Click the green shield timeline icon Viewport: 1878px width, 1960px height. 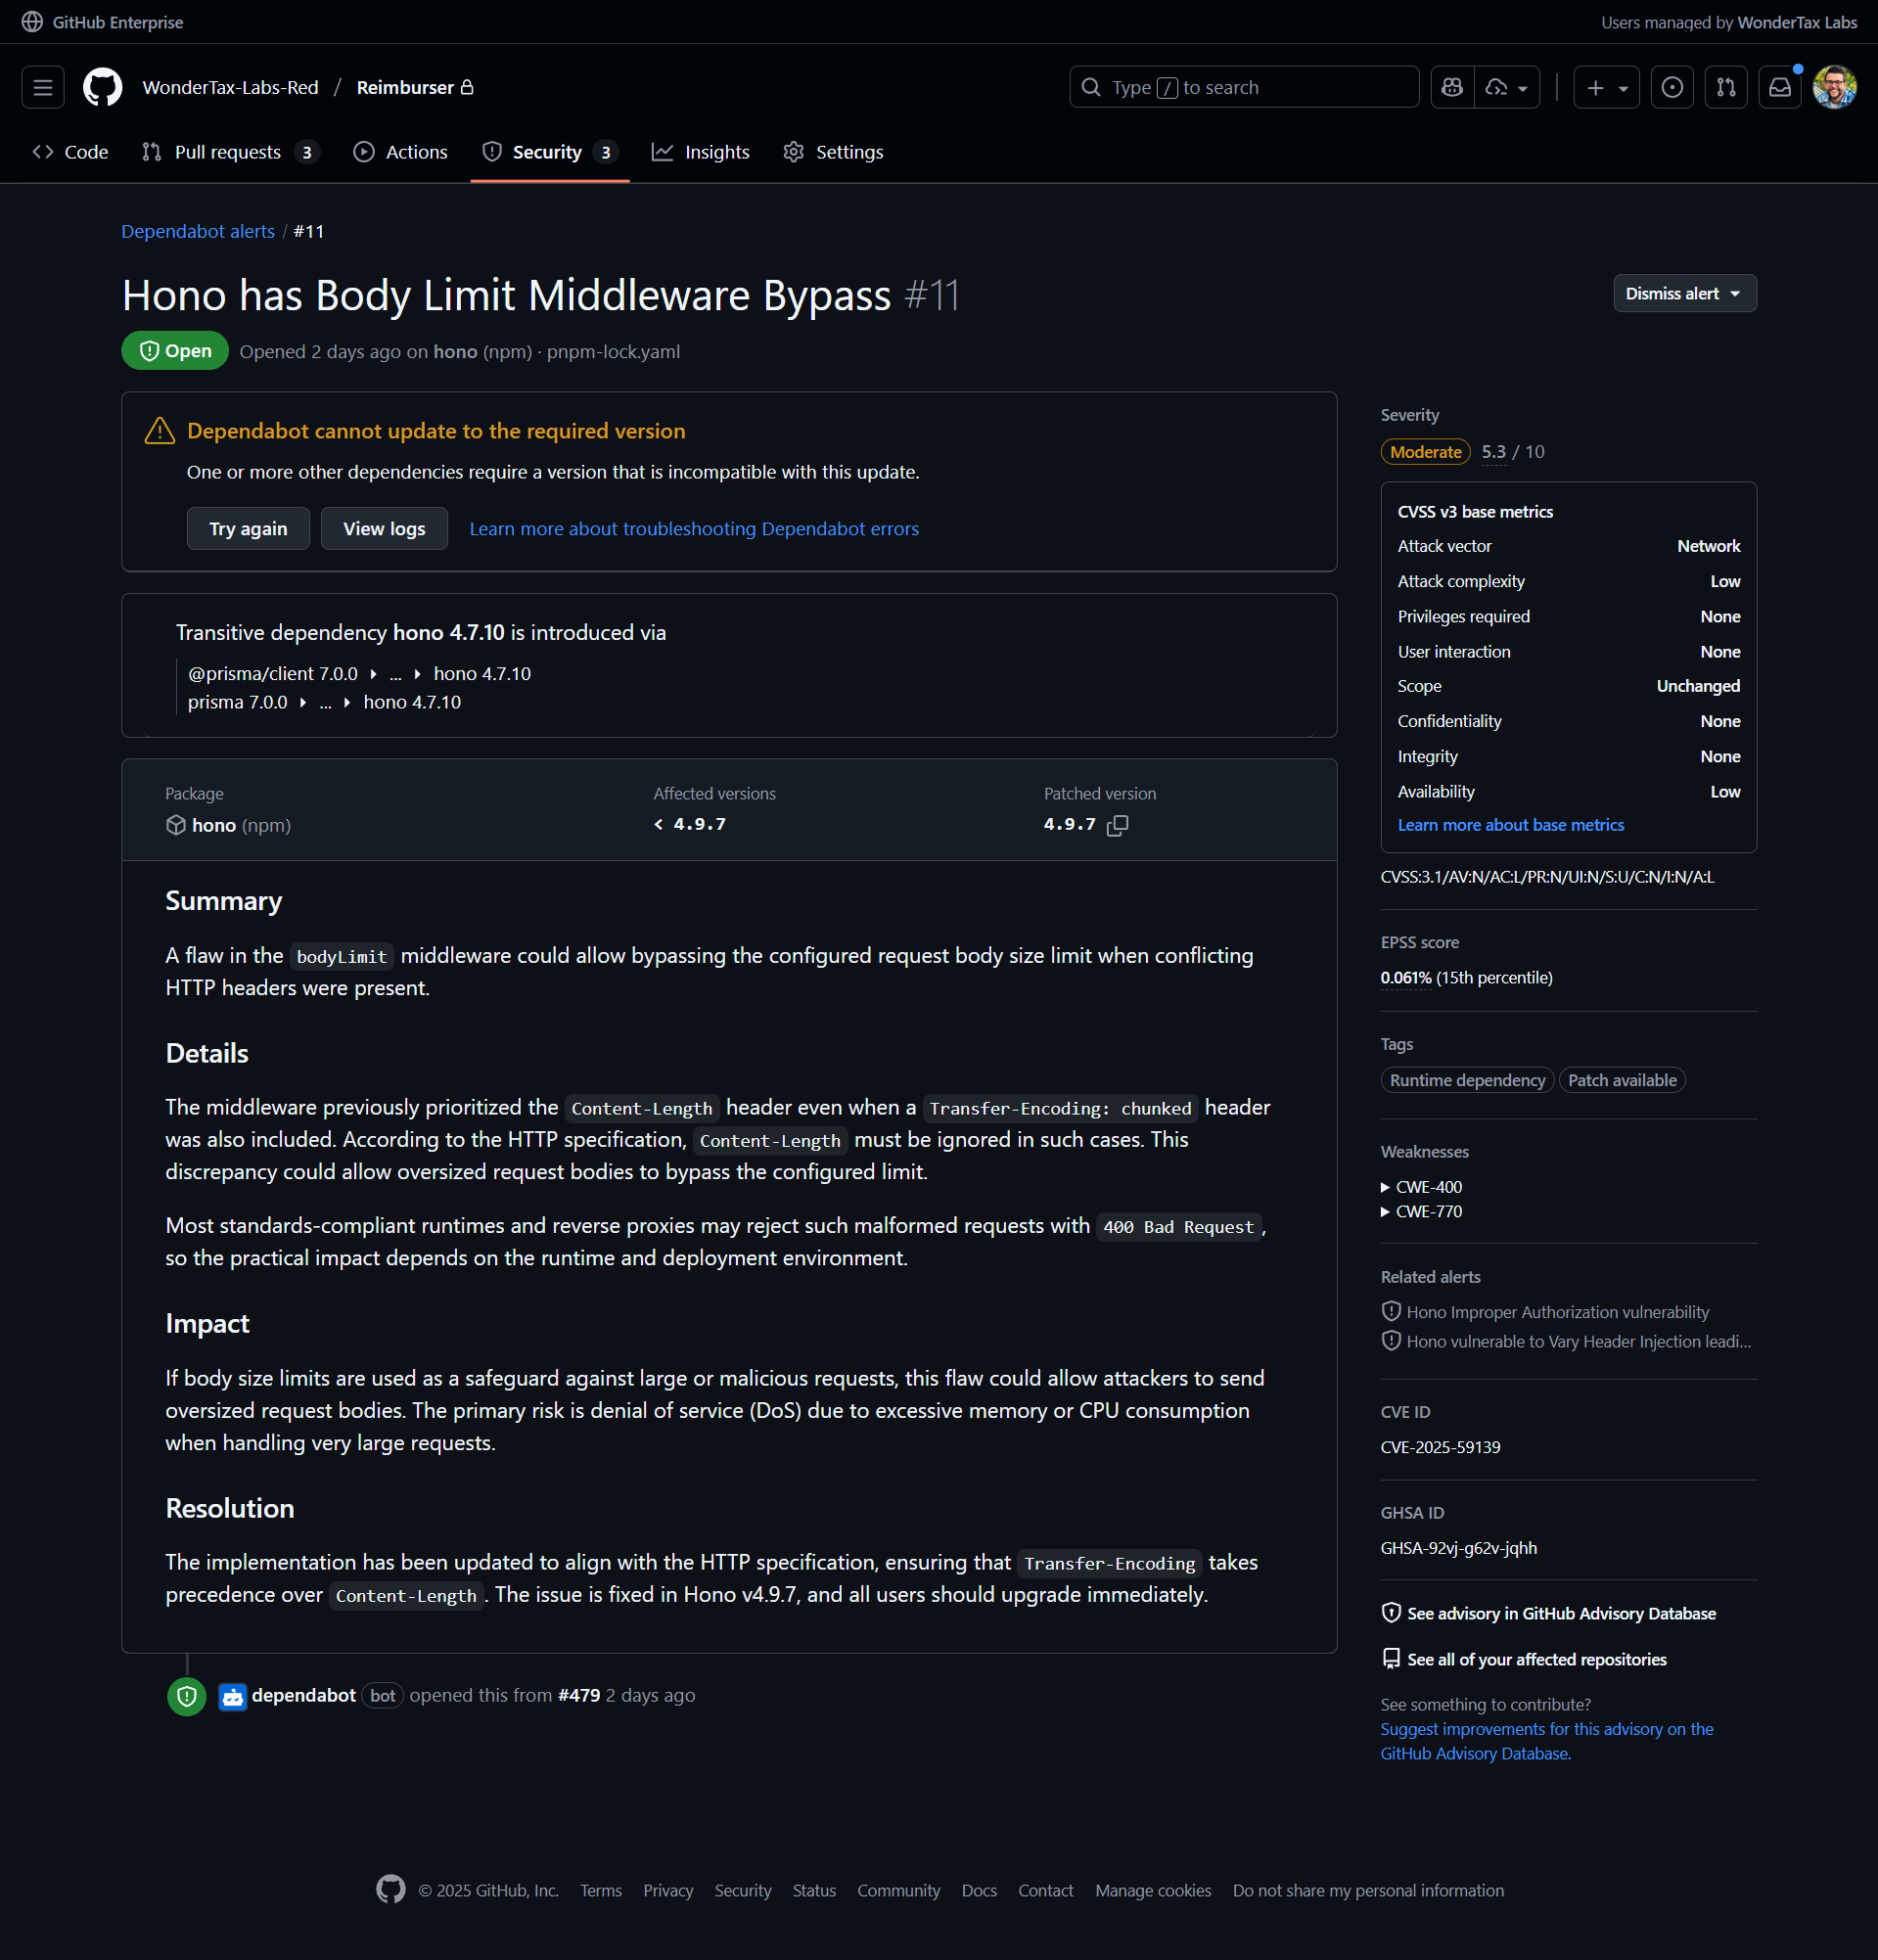(x=187, y=1696)
